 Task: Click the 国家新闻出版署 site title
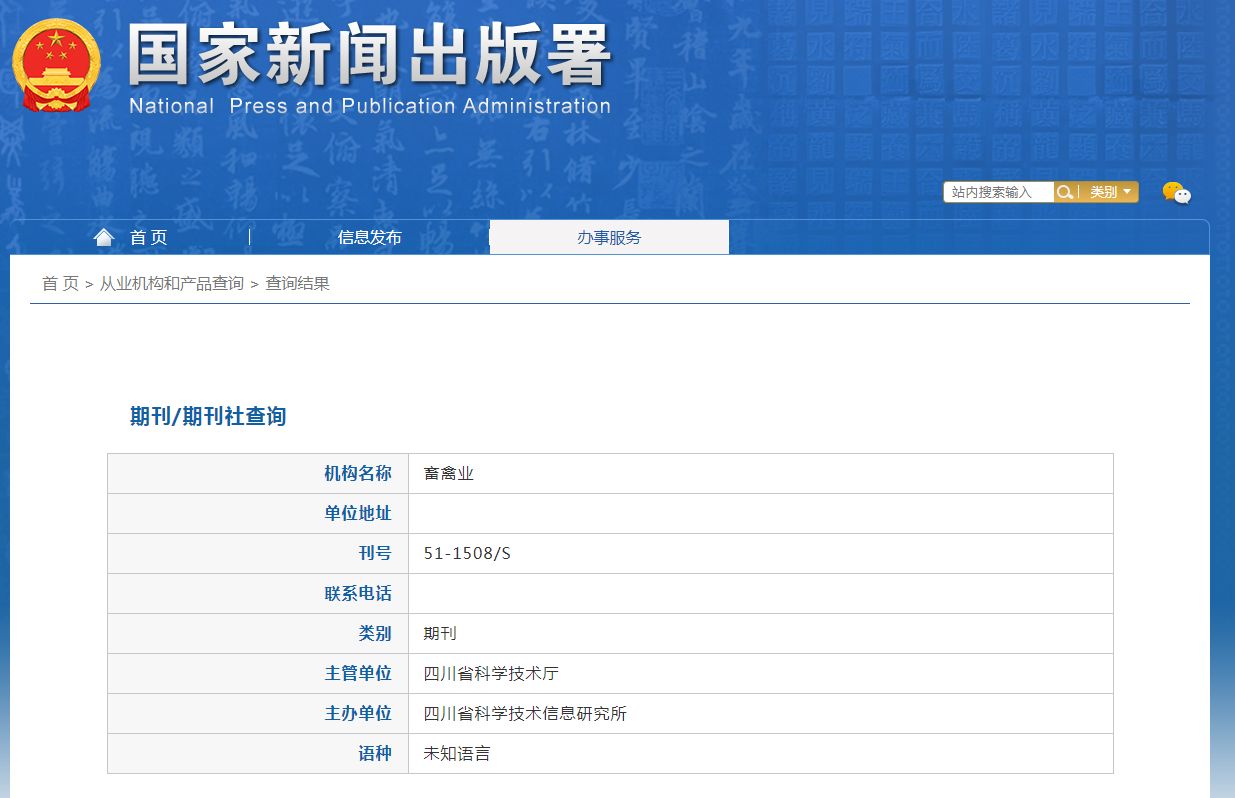click(368, 55)
